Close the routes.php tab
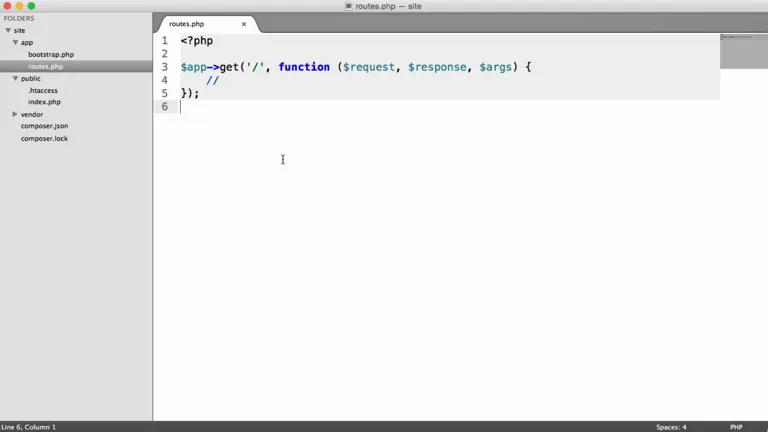This screenshot has height=432, width=768. pyautogui.click(x=244, y=24)
